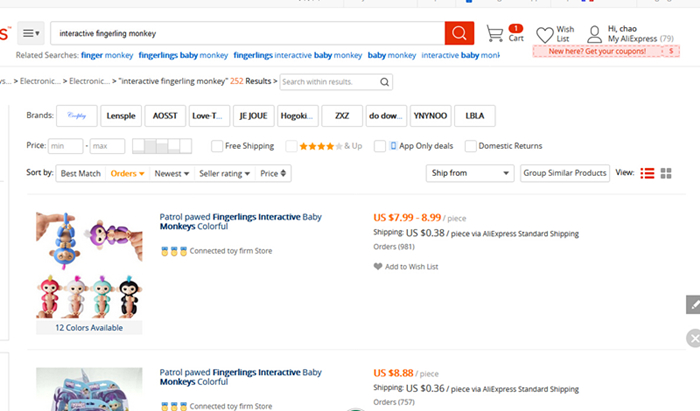Enable the Free Shipping checkbox

coord(217,146)
